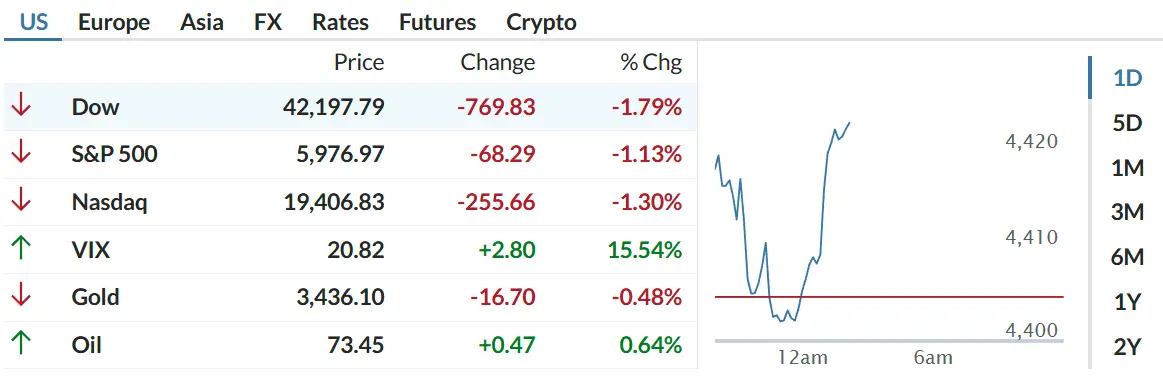Switch to the Europe markets tab
1163x386 pixels.
coord(113,22)
